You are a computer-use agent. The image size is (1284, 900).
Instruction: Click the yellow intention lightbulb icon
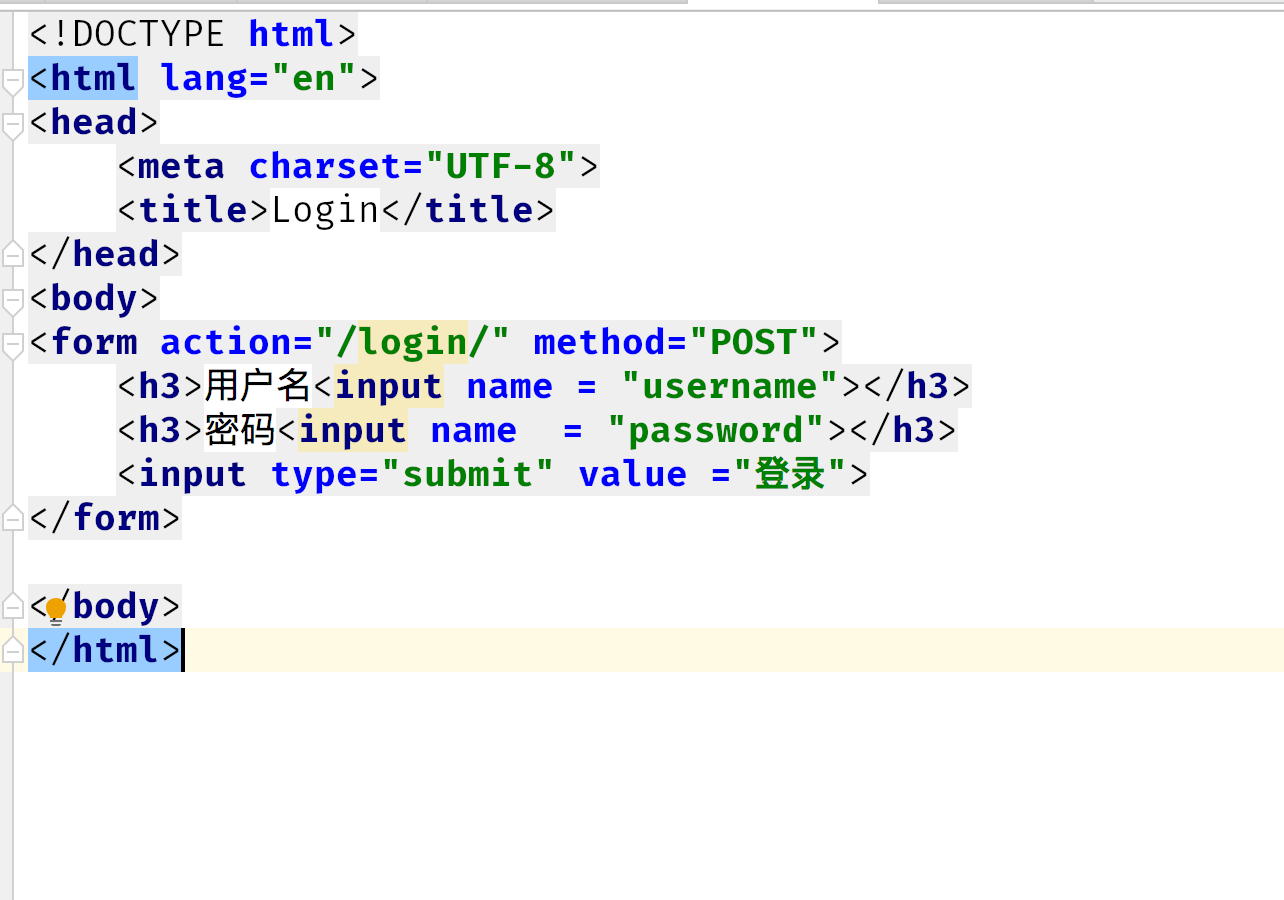[x=56, y=609]
